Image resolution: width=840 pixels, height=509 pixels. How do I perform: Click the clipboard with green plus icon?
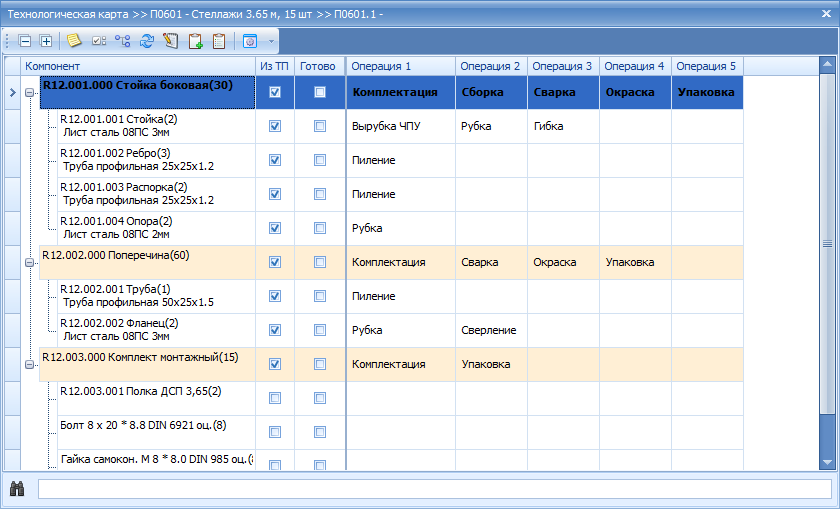[x=196, y=41]
